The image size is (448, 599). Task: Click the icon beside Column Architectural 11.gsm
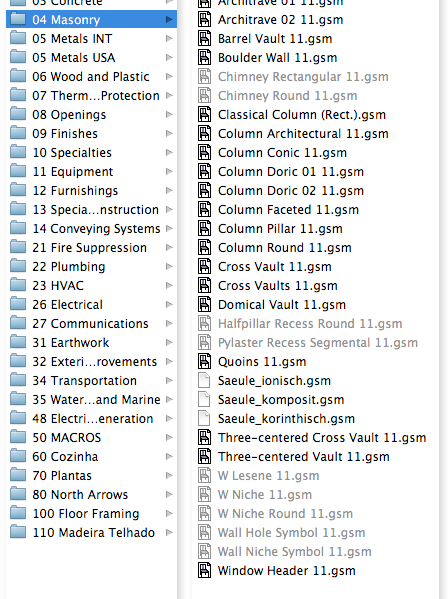(x=204, y=134)
